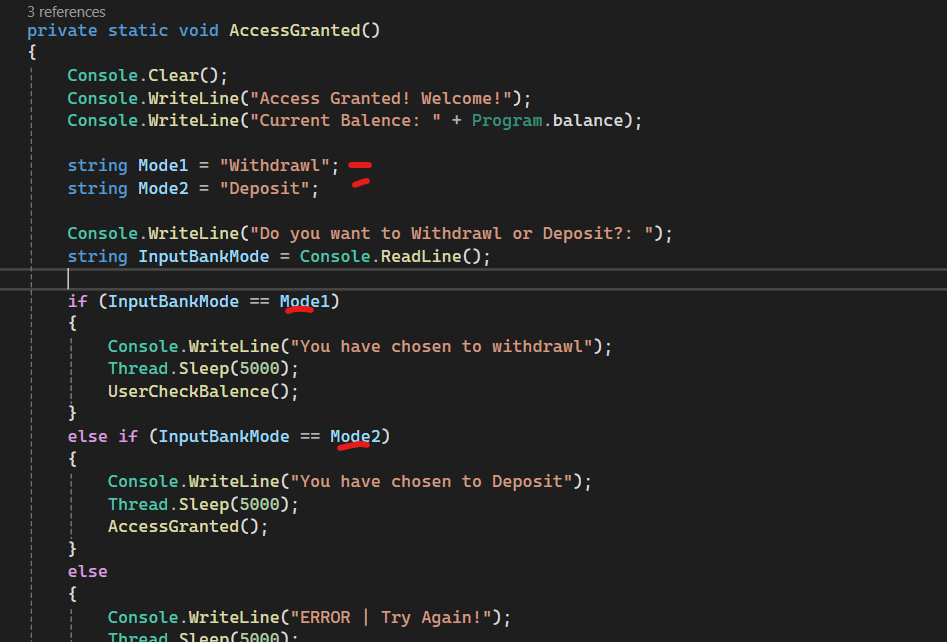This screenshot has height=642, width=947.
Task: Click the "Deposit" string assigned to Mode2
Action: 265,188
